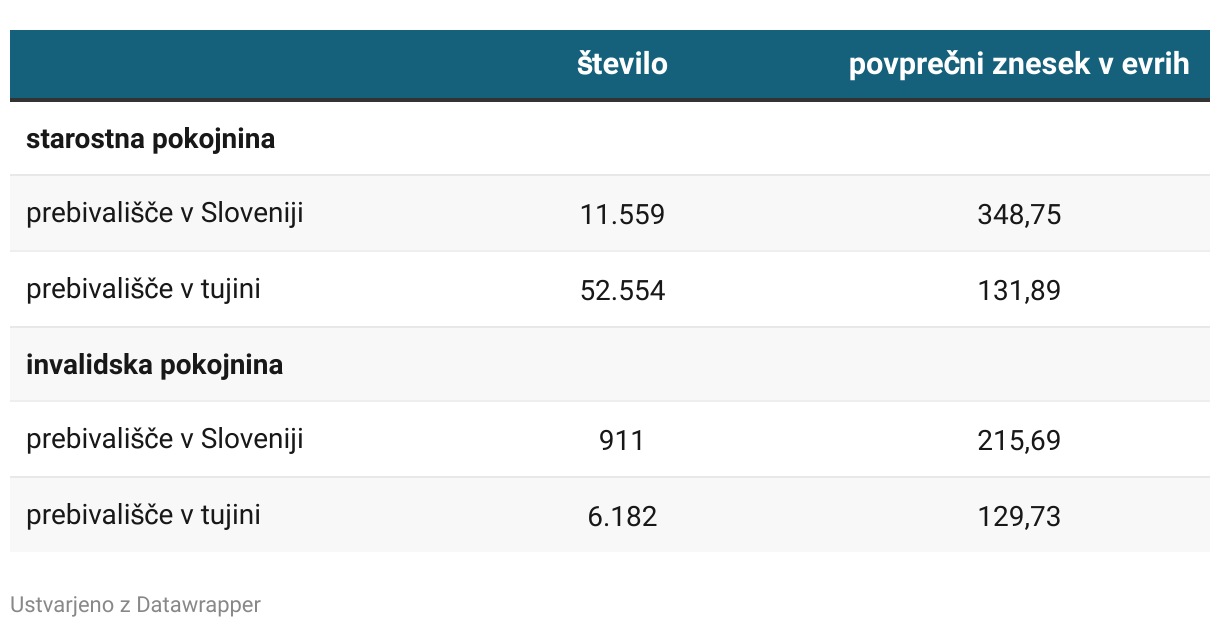
Task: Select "prebivališče v Sloveniji" under invalidska pokojnina
Action: [x=165, y=440]
